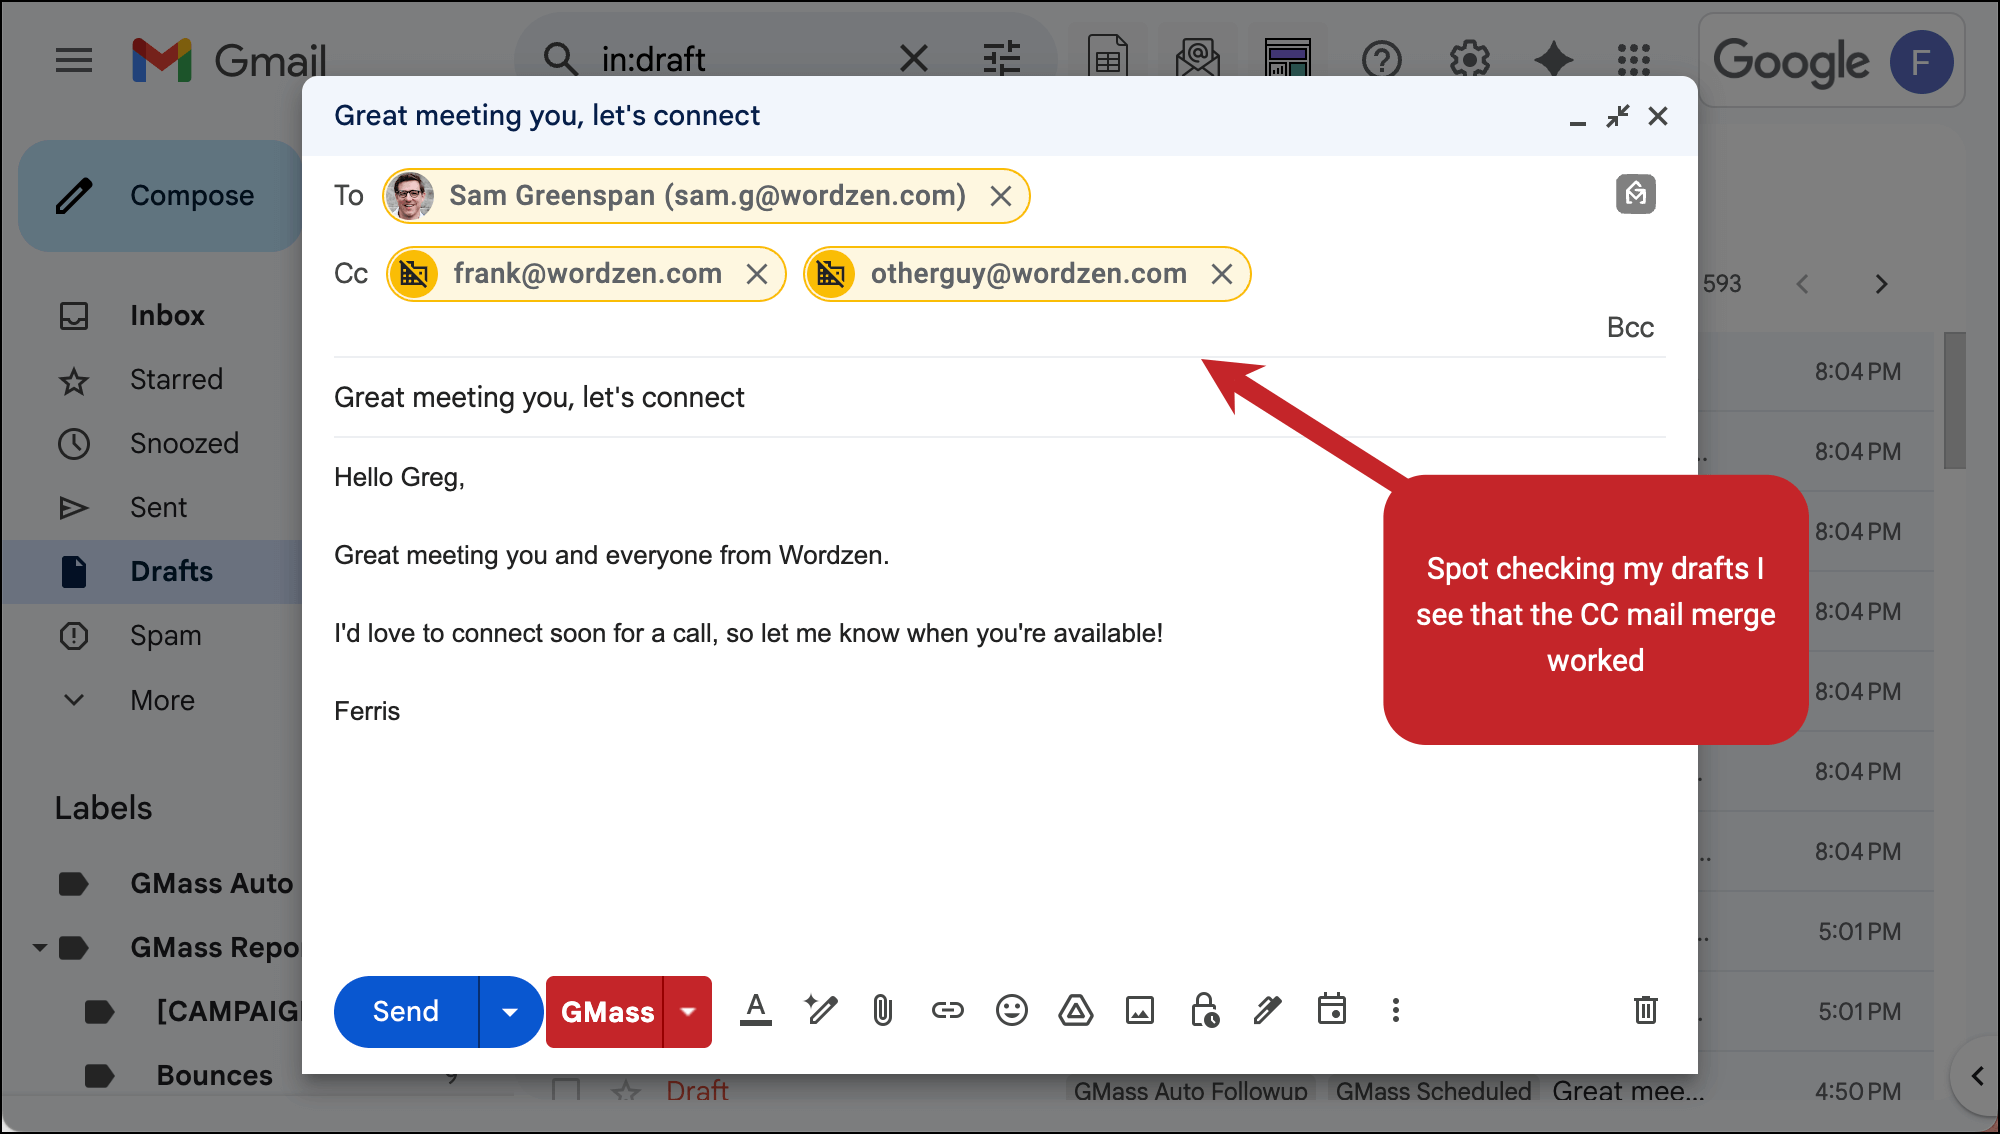This screenshot has width=2000, height=1134.
Task: Expand the More item in the sidebar
Action: point(161,700)
